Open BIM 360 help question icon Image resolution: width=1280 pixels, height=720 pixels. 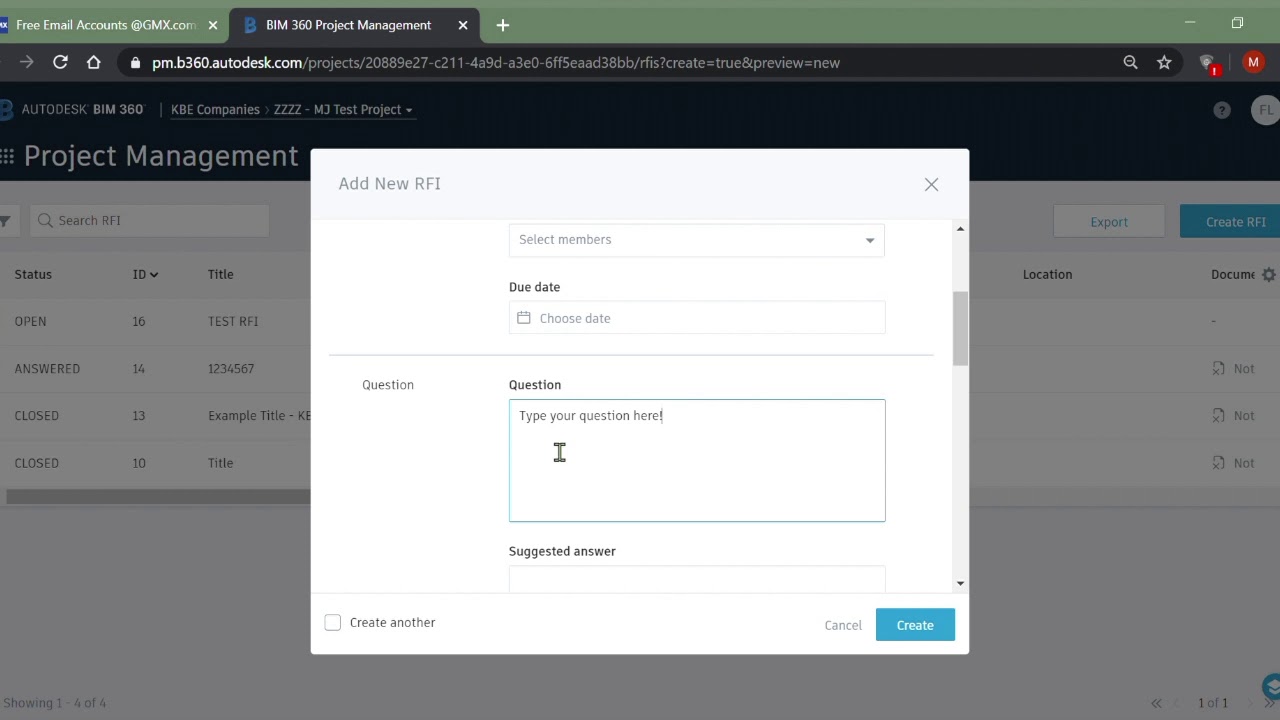(1222, 110)
